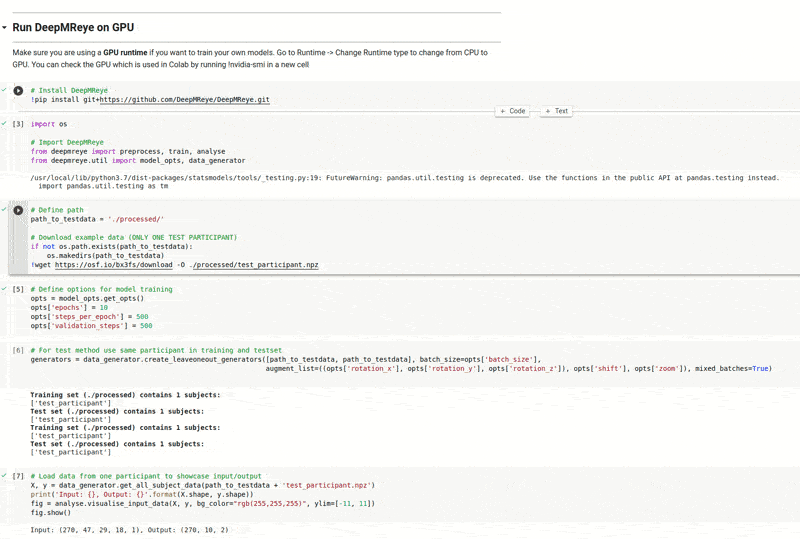Select execution counter [3] of import cell
This screenshot has height=539, width=800.
tap(18, 124)
